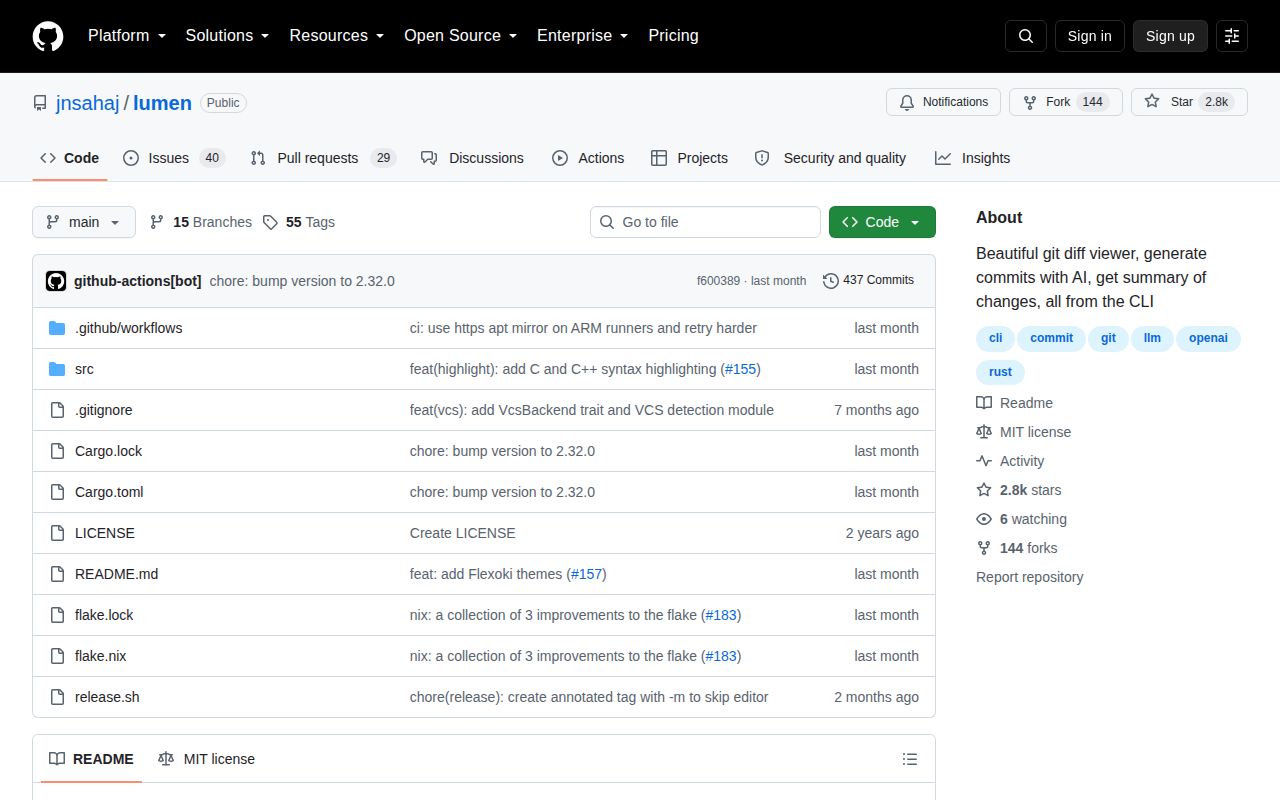Select the Code tab
This screenshot has width=1280, height=800.
pos(70,158)
